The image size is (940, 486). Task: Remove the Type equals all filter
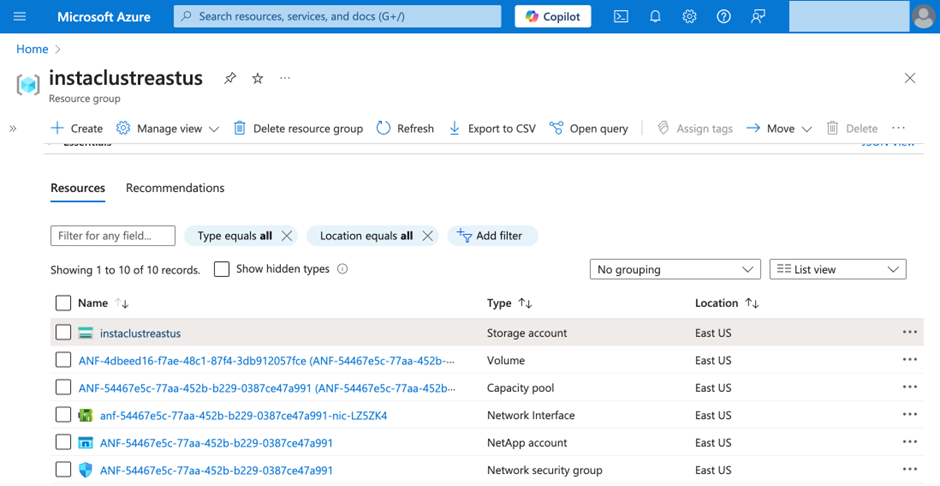tap(287, 236)
